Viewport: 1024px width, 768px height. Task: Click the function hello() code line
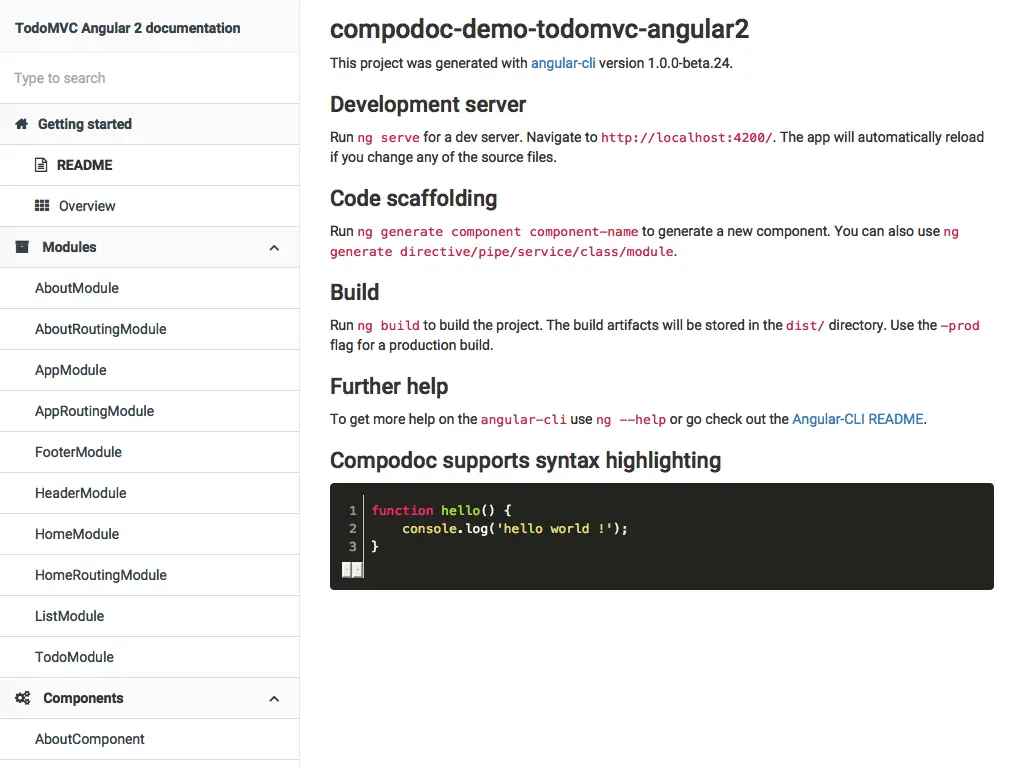point(442,511)
